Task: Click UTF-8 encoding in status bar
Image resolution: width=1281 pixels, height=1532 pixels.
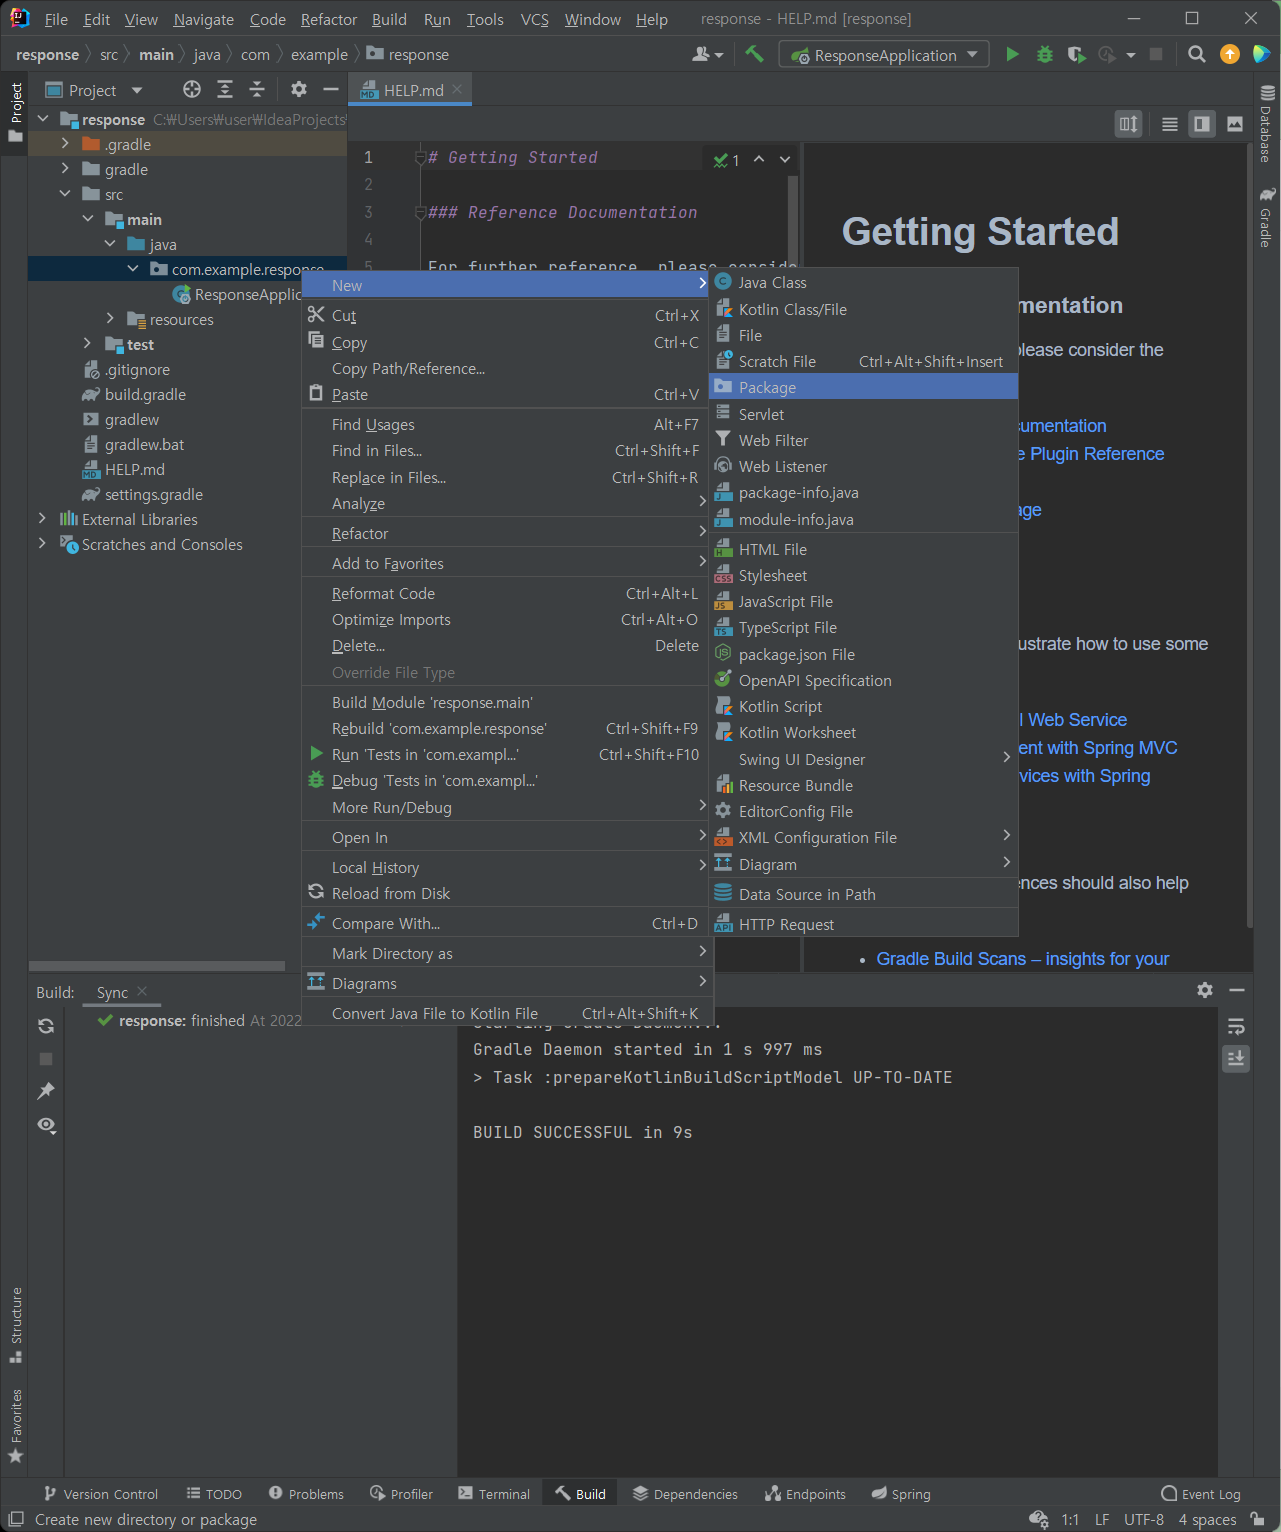Action: tap(1143, 1520)
